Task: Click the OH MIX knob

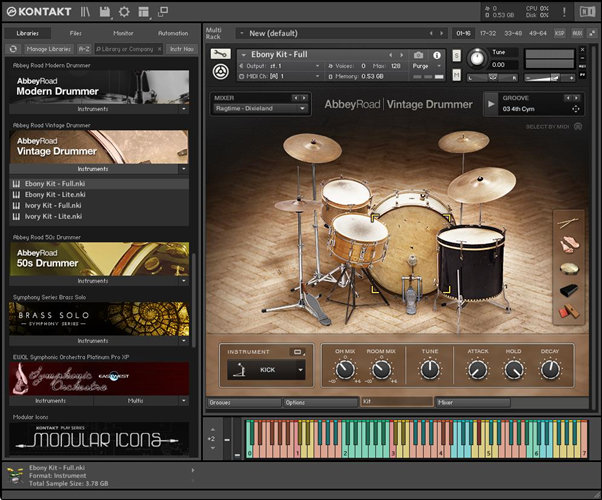Action: pos(345,370)
